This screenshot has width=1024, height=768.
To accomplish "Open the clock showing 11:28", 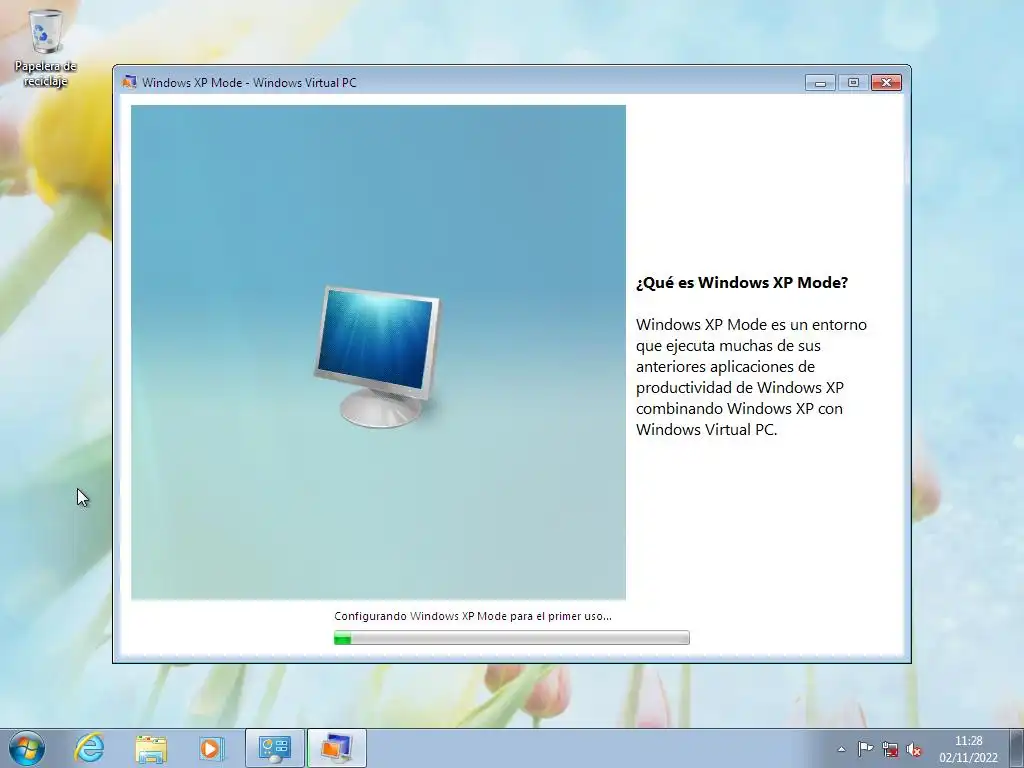I will [968, 749].
